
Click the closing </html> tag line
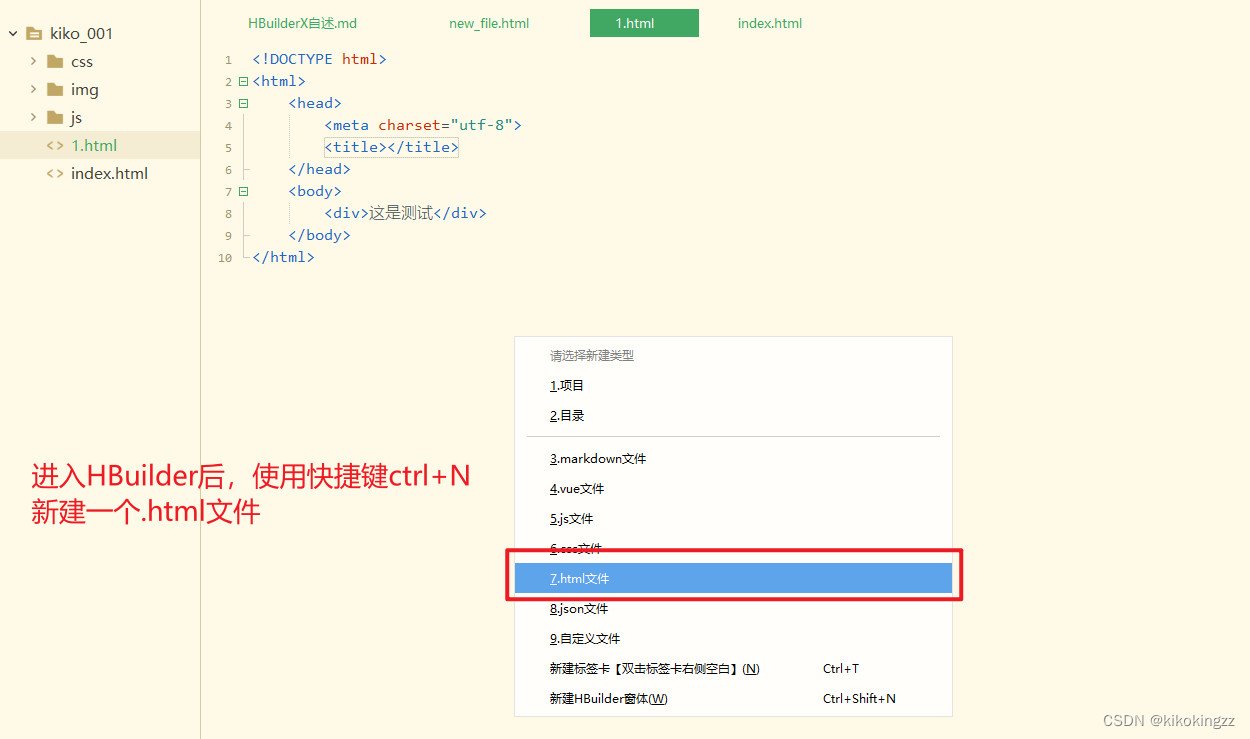click(283, 257)
